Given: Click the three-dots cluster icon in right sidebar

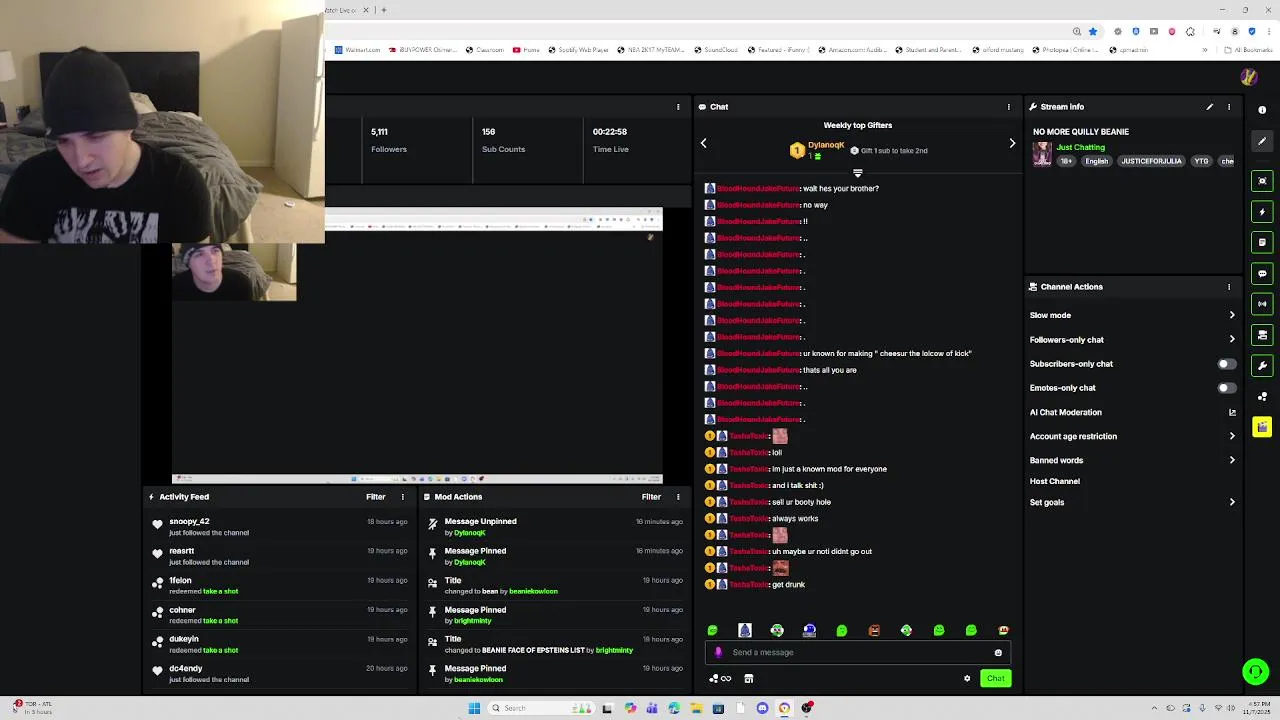Looking at the screenshot, I should click(1262, 397).
